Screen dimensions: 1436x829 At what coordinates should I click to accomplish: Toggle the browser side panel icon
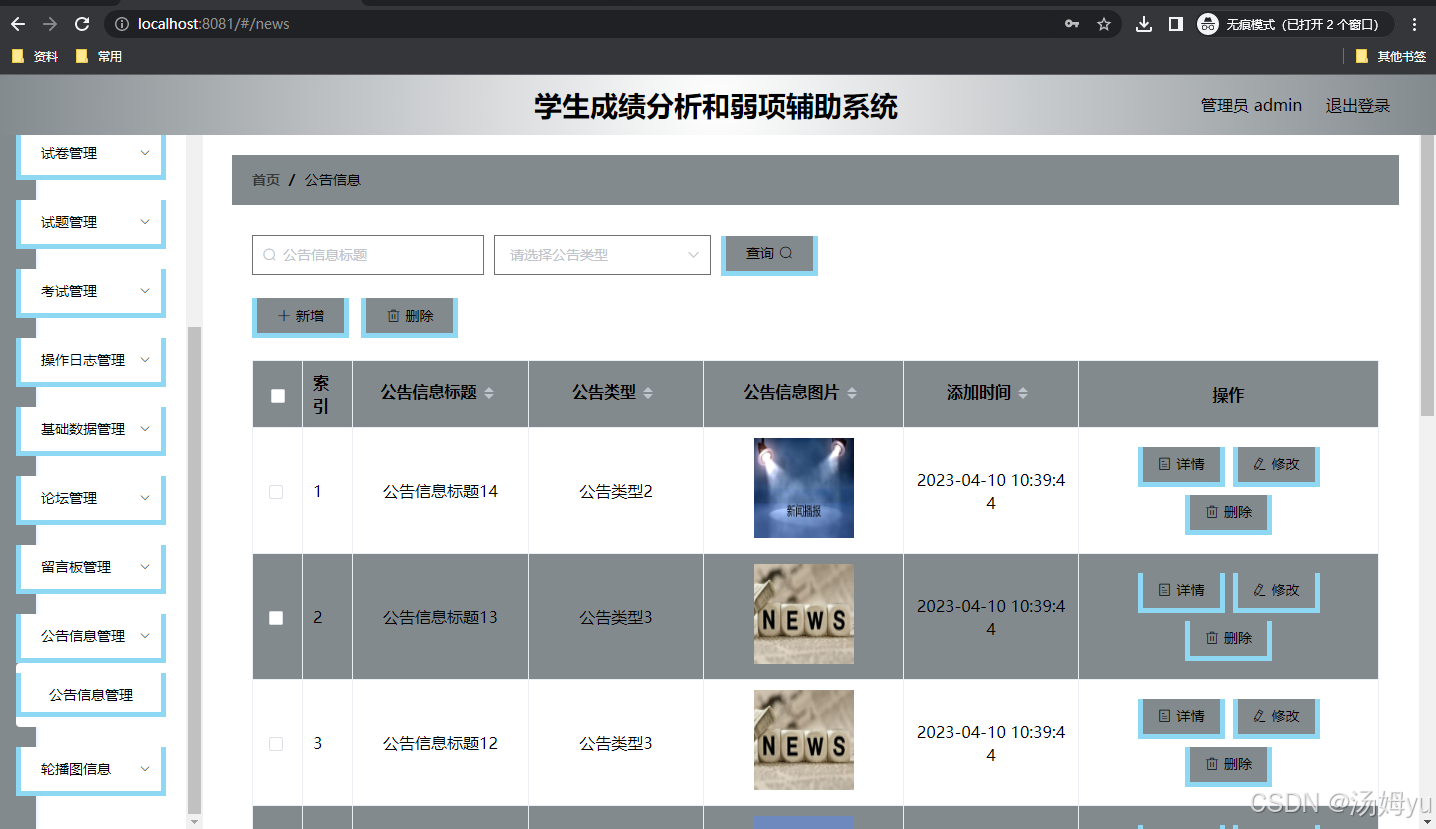[1176, 24]
